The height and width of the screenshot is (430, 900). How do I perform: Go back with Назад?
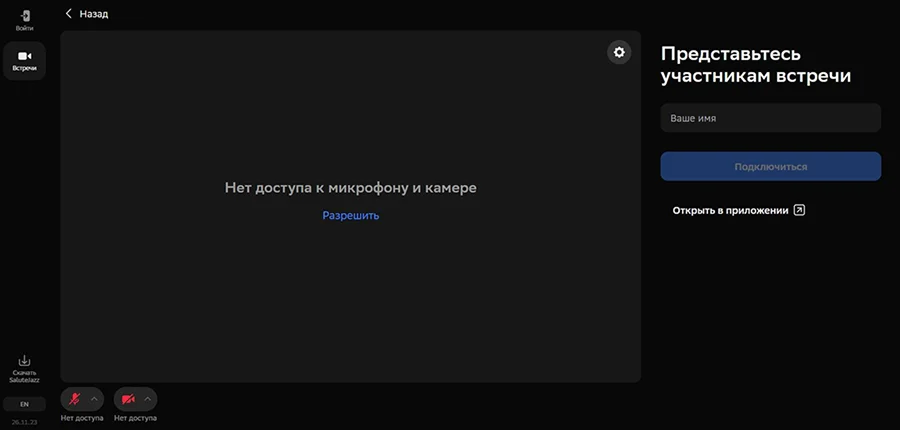pos(87,14)
